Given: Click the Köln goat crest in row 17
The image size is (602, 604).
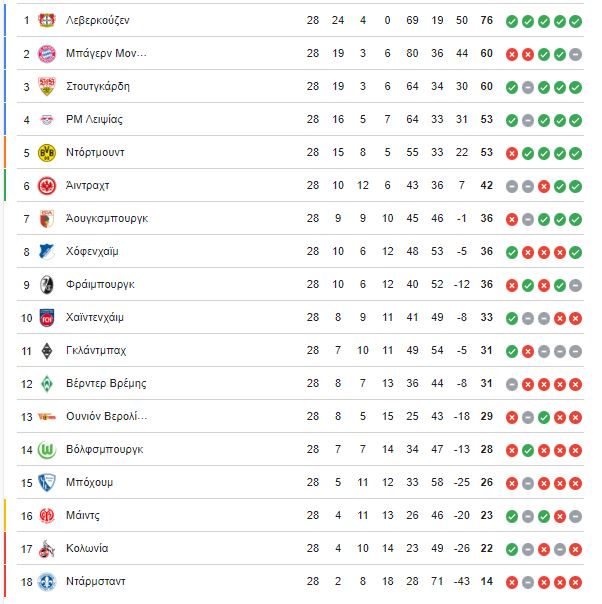Looking at the screenshot, I should coord(47,549).
